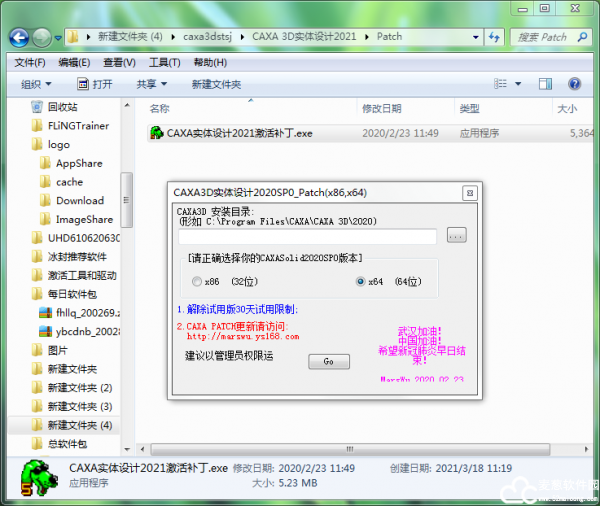Expand arrow after 新建文件夹 (4) breadcrumb

[173, 37]
